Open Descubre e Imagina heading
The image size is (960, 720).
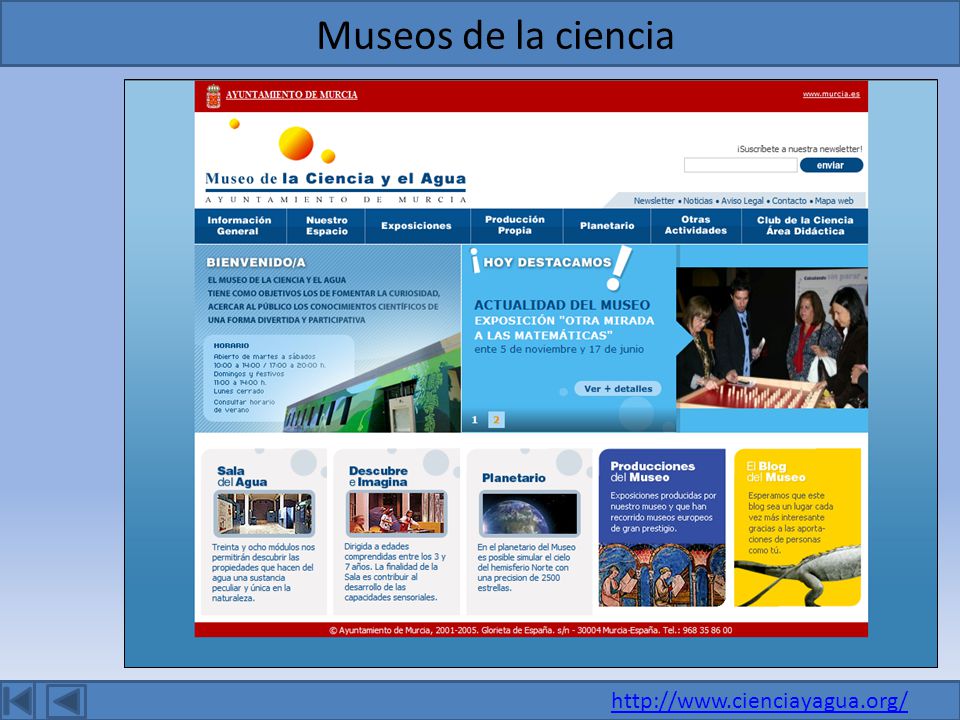click(378, 476)
